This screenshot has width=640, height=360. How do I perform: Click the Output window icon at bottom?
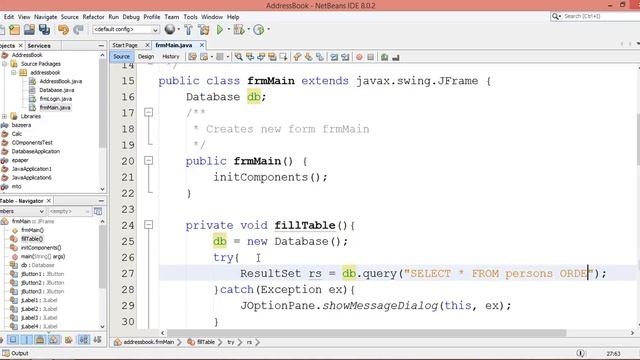point(6,353)
